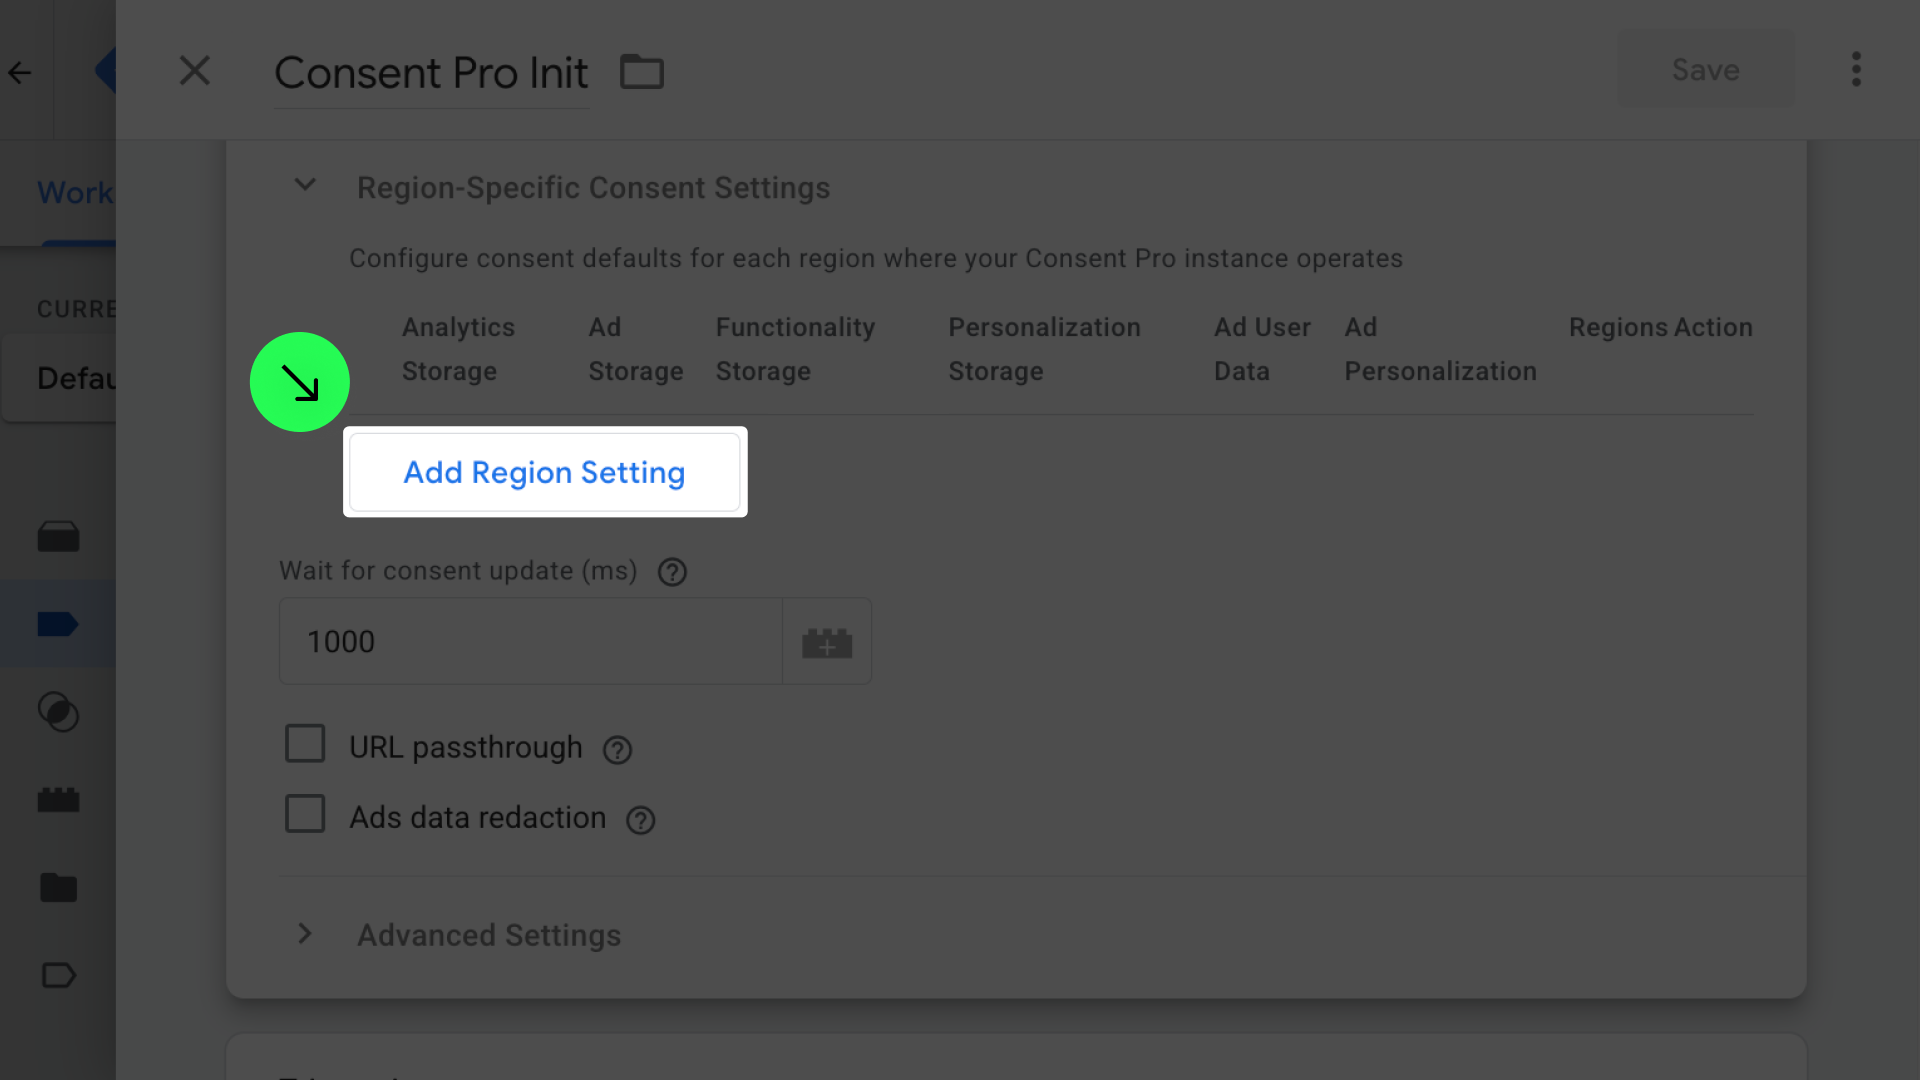
Task: Select the Action column header
Action: pyautogui.click(x=1713, y=328)
